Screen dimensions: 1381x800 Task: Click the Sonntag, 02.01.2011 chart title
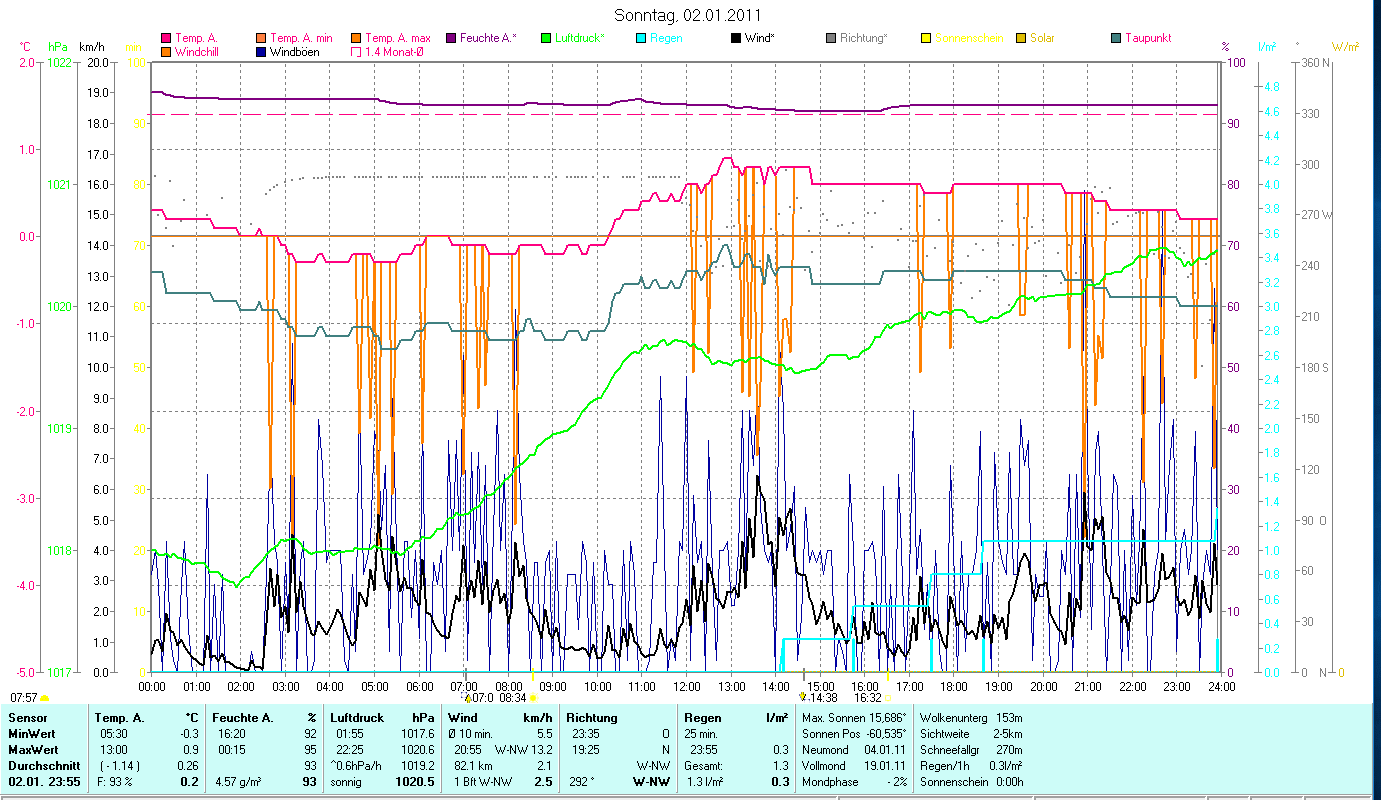690,16
